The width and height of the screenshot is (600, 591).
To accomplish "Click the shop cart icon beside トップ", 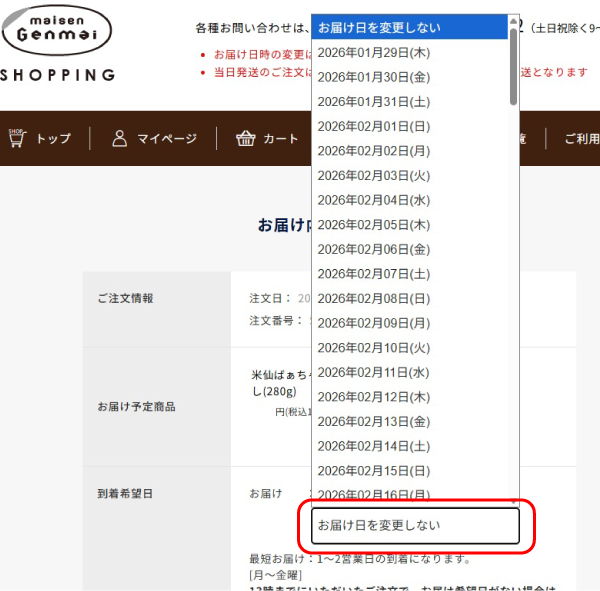I will point(17,138).
